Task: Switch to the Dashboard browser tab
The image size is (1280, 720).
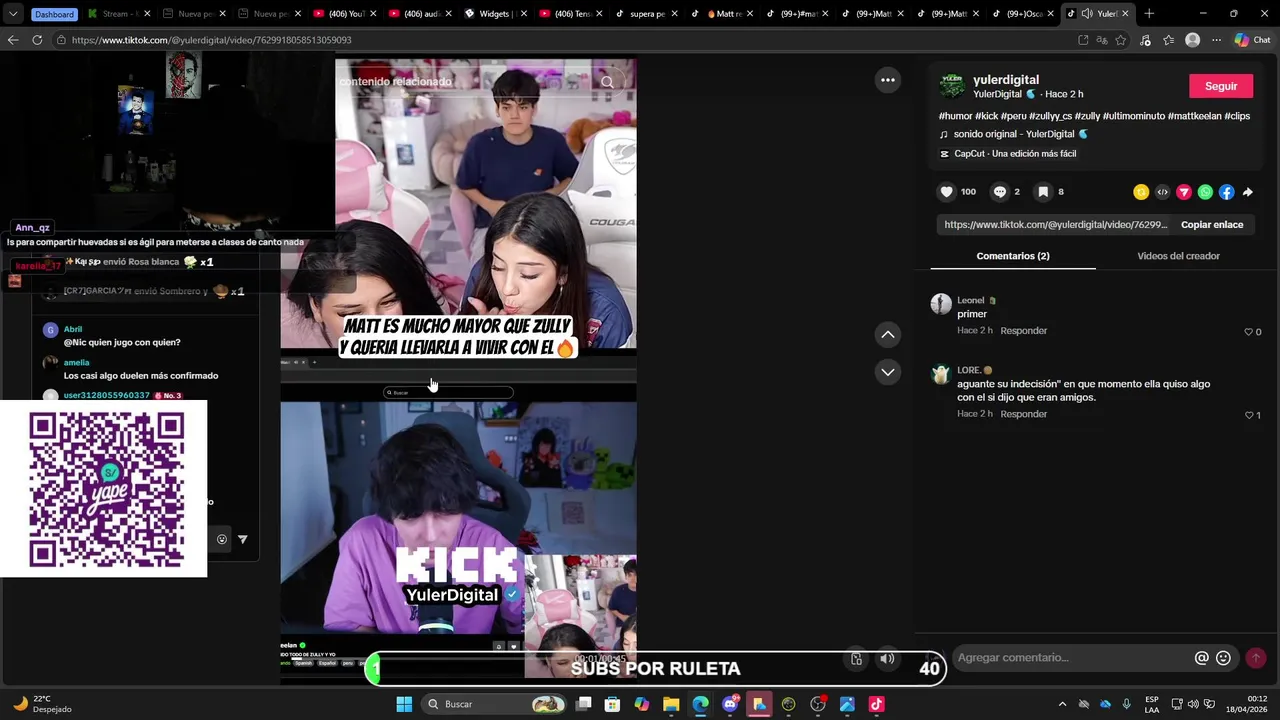Action: pos(54,14)
